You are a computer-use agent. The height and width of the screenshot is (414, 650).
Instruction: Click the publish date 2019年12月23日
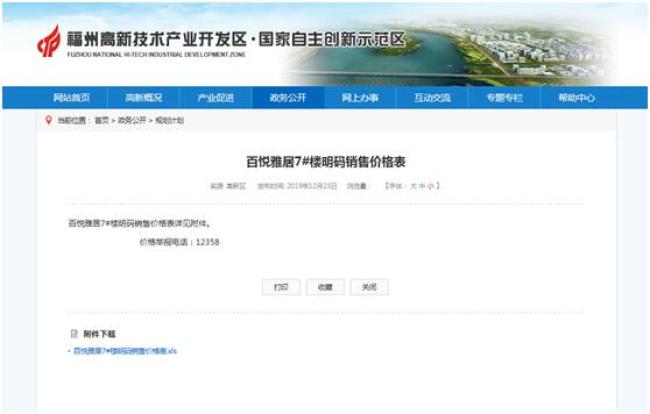coord(312,186)
